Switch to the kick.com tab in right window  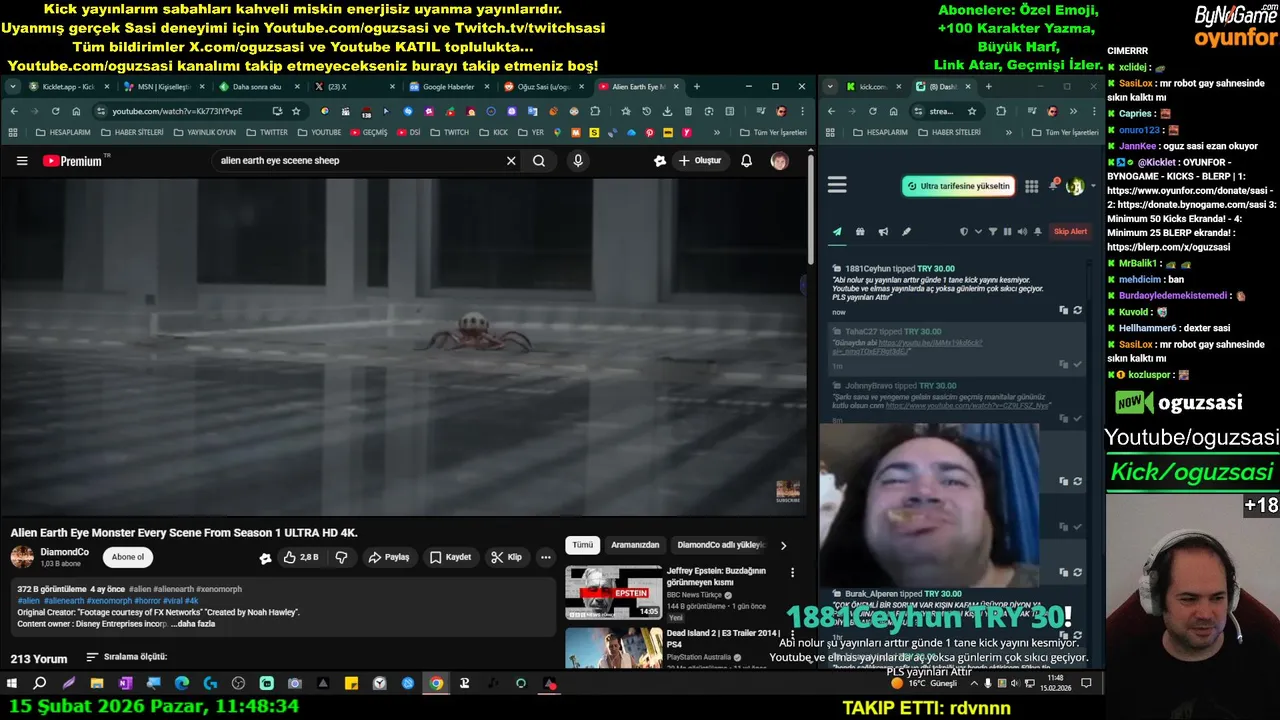coord(872,87)
